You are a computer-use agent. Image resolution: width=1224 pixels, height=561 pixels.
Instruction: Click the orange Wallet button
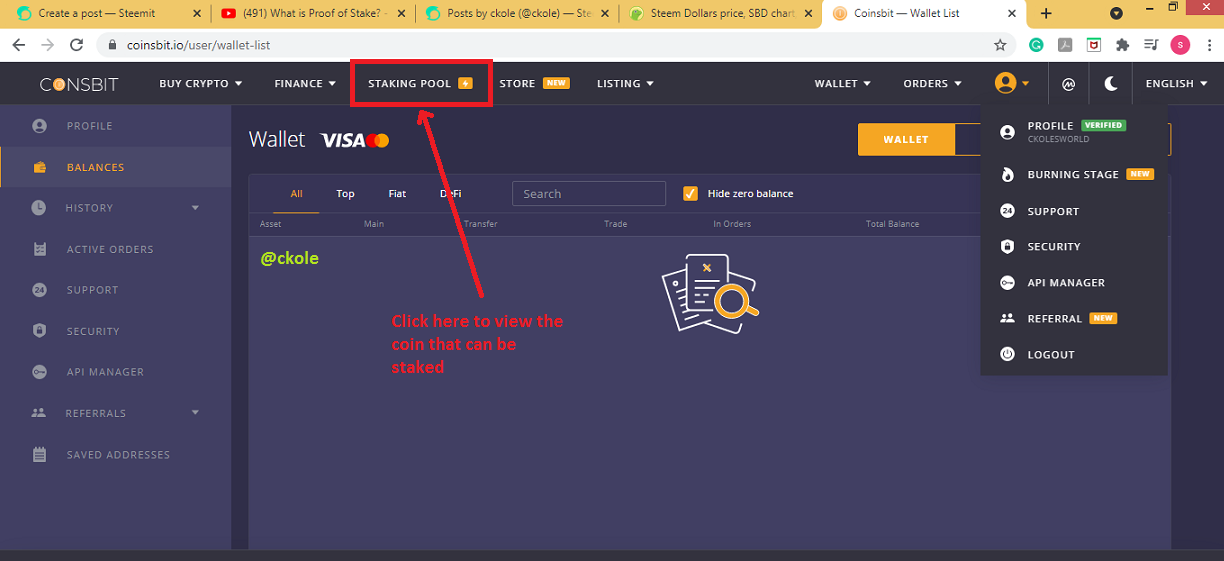pyautogui.click(x=906, y=140)
